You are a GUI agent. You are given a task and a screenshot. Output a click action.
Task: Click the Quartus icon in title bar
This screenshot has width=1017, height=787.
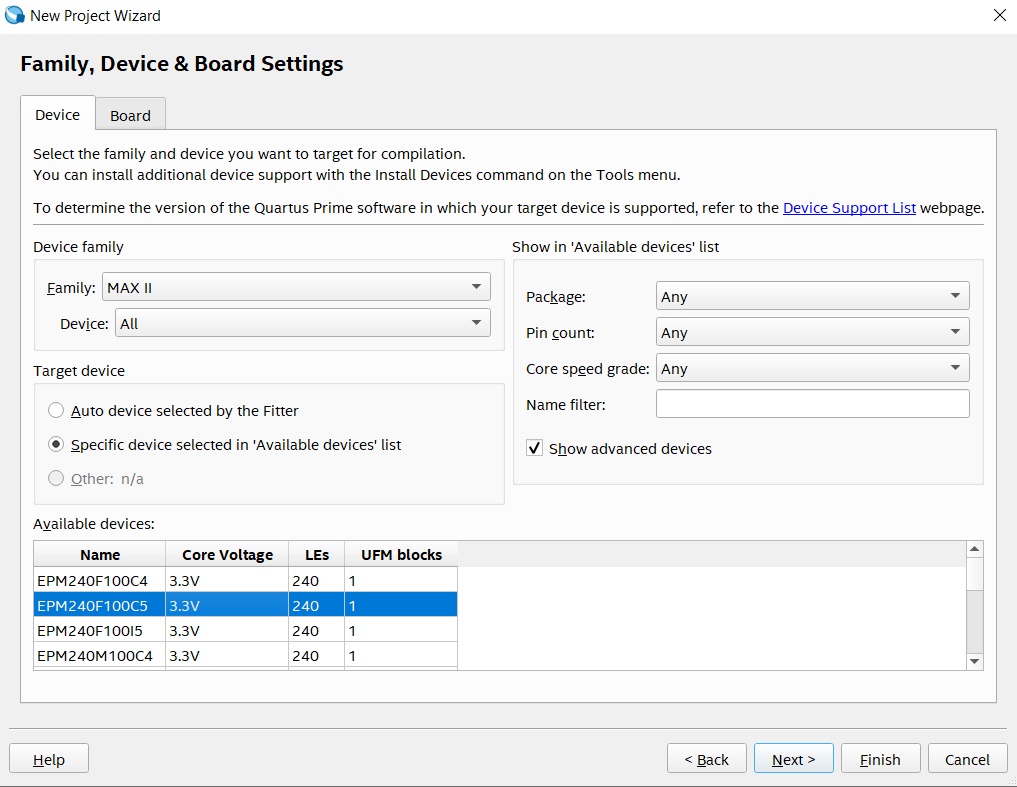[15, 15]
